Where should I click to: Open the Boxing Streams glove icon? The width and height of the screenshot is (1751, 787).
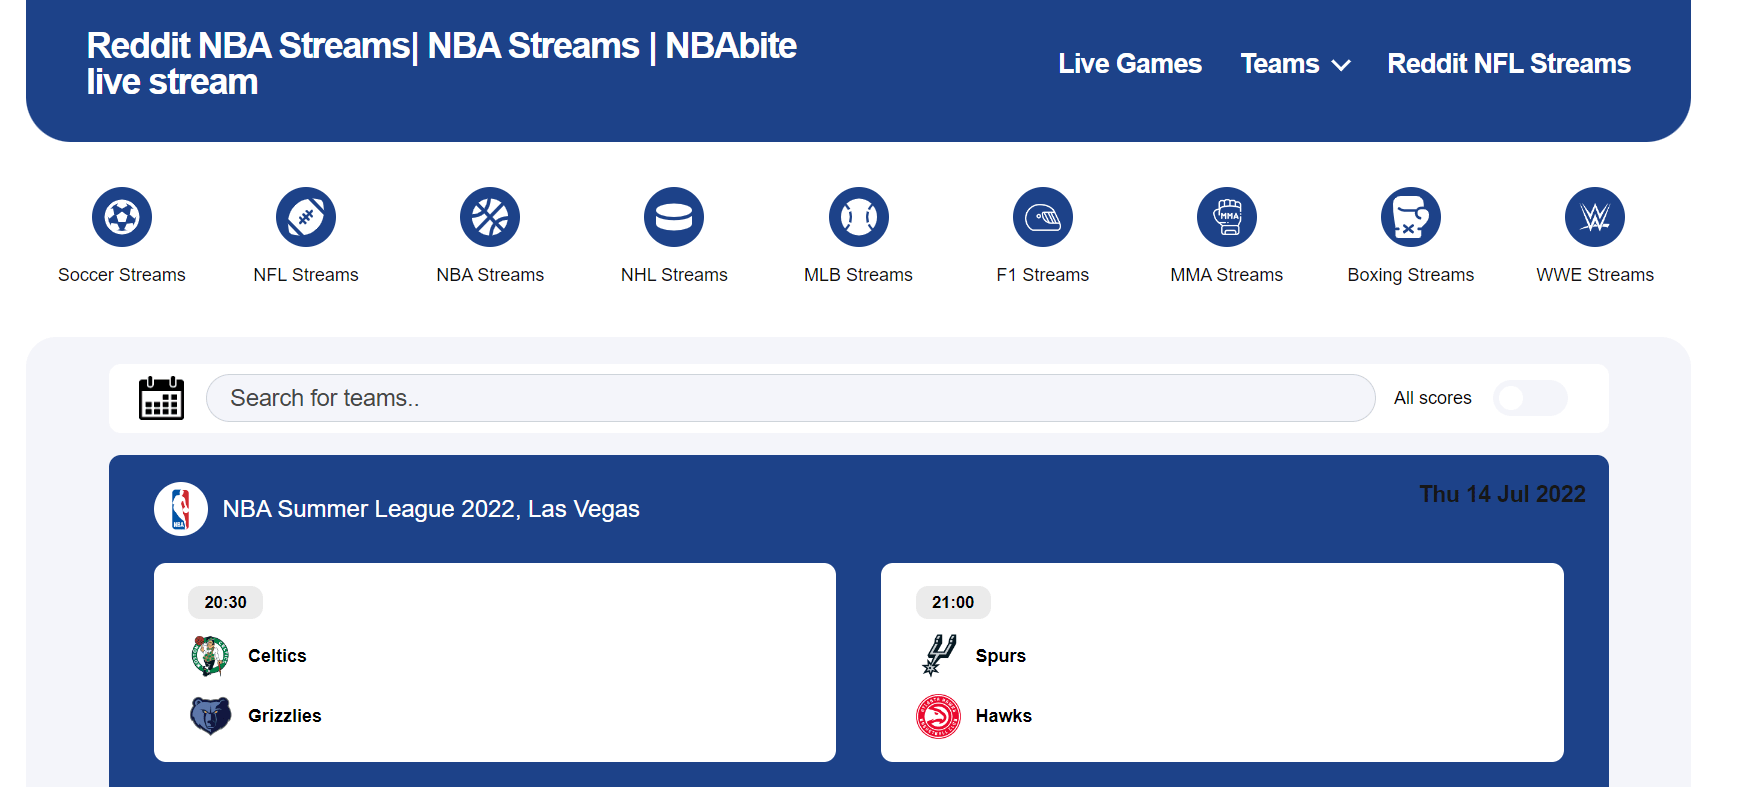point(1411,217)
